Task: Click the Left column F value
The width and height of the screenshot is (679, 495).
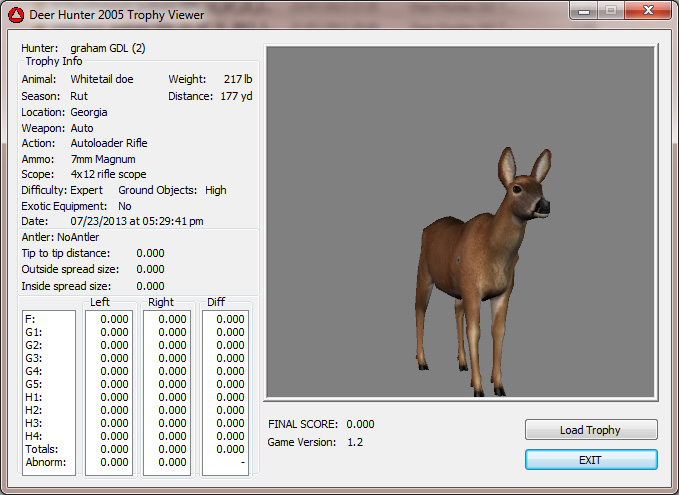Action: pos(114,319)
